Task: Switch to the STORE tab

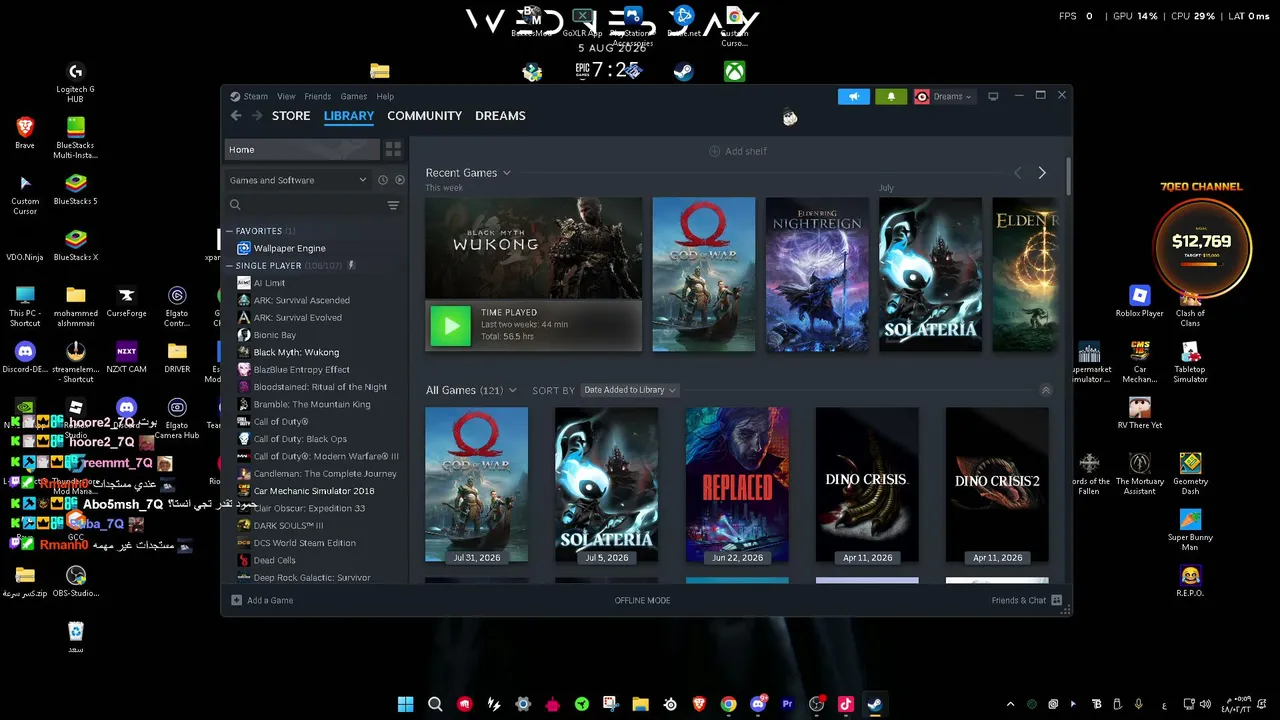Action: (291, 116)
